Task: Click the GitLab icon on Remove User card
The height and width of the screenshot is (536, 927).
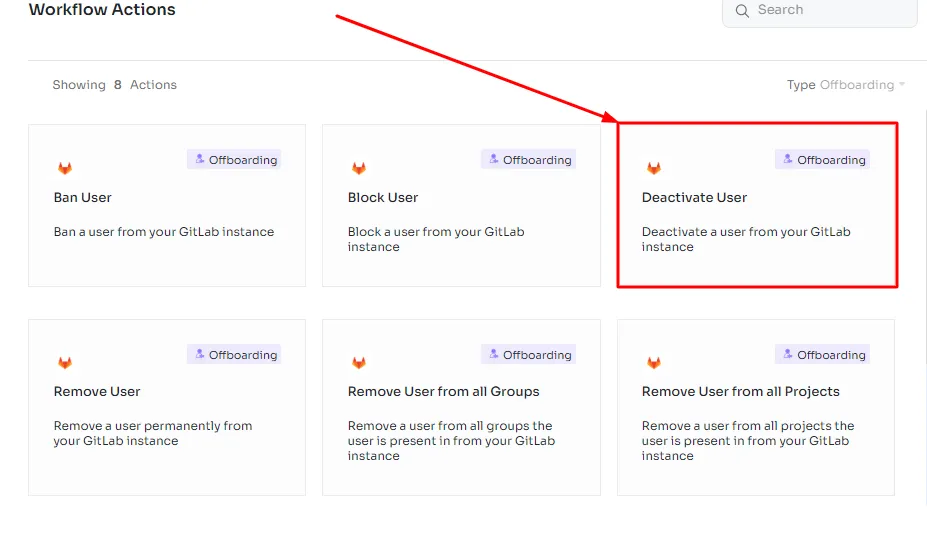Action: tap(65, 362)
